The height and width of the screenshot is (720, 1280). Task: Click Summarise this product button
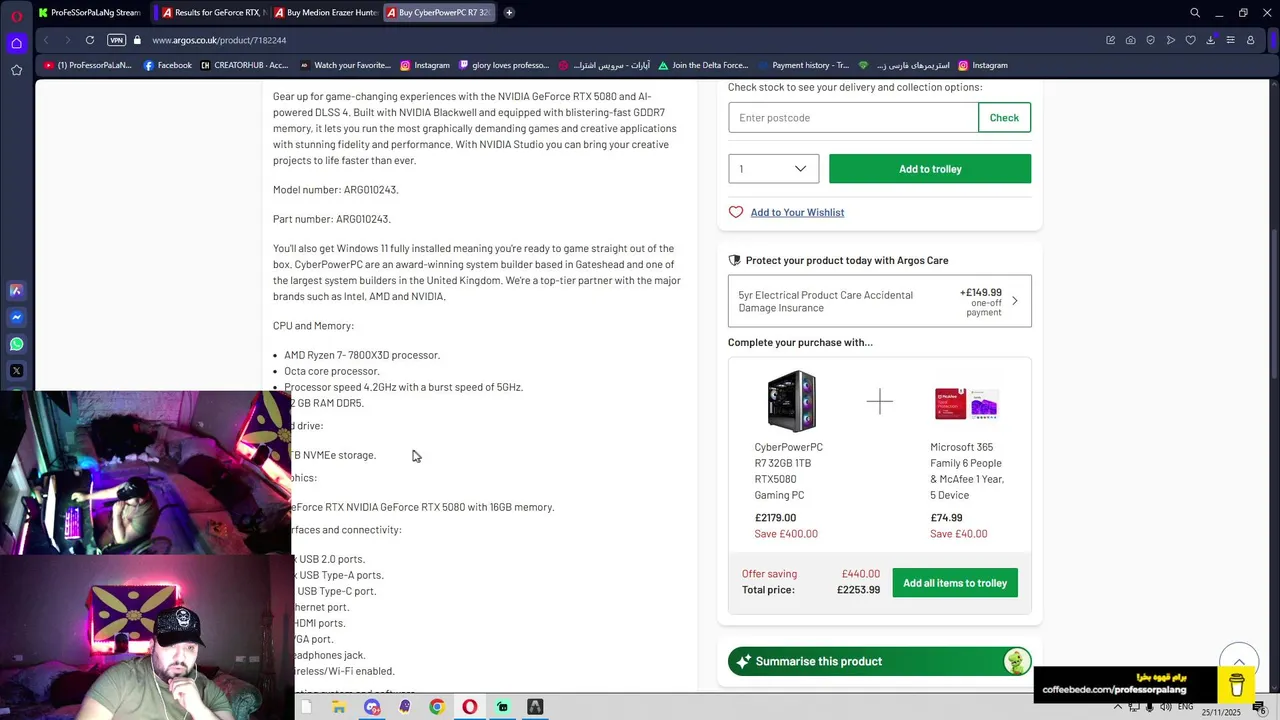click(x=879, y=661)
